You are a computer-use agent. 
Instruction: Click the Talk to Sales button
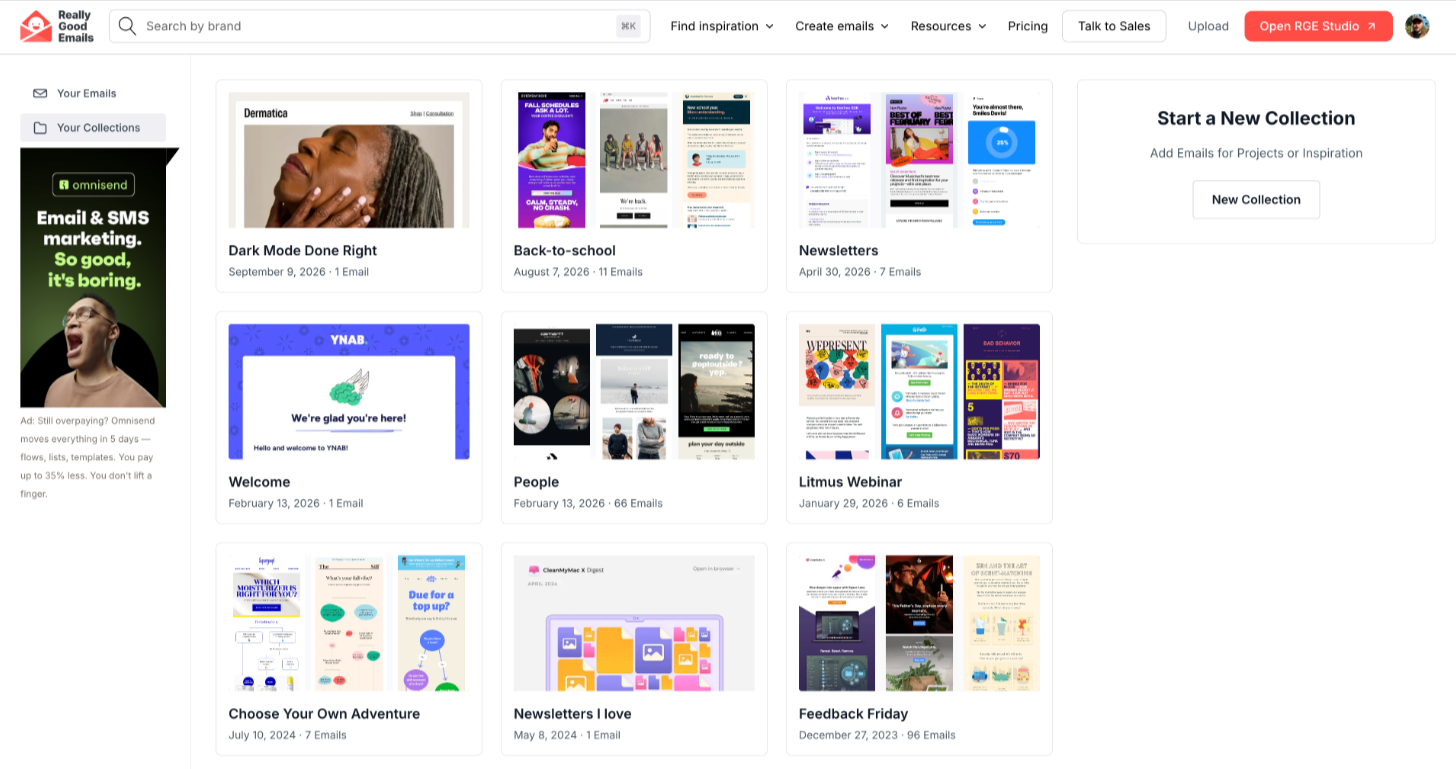click(x=1114, y=26)
